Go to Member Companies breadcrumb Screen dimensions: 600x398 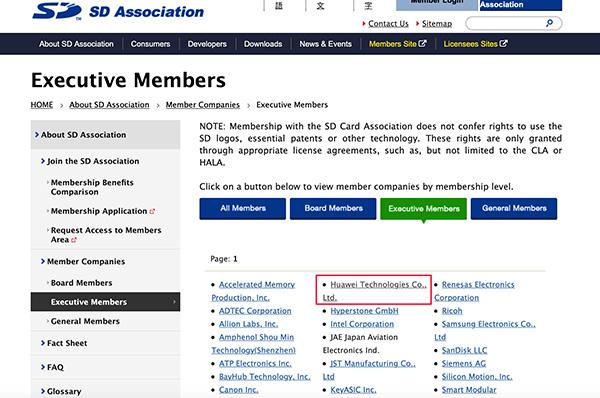(x=202, y=105)
